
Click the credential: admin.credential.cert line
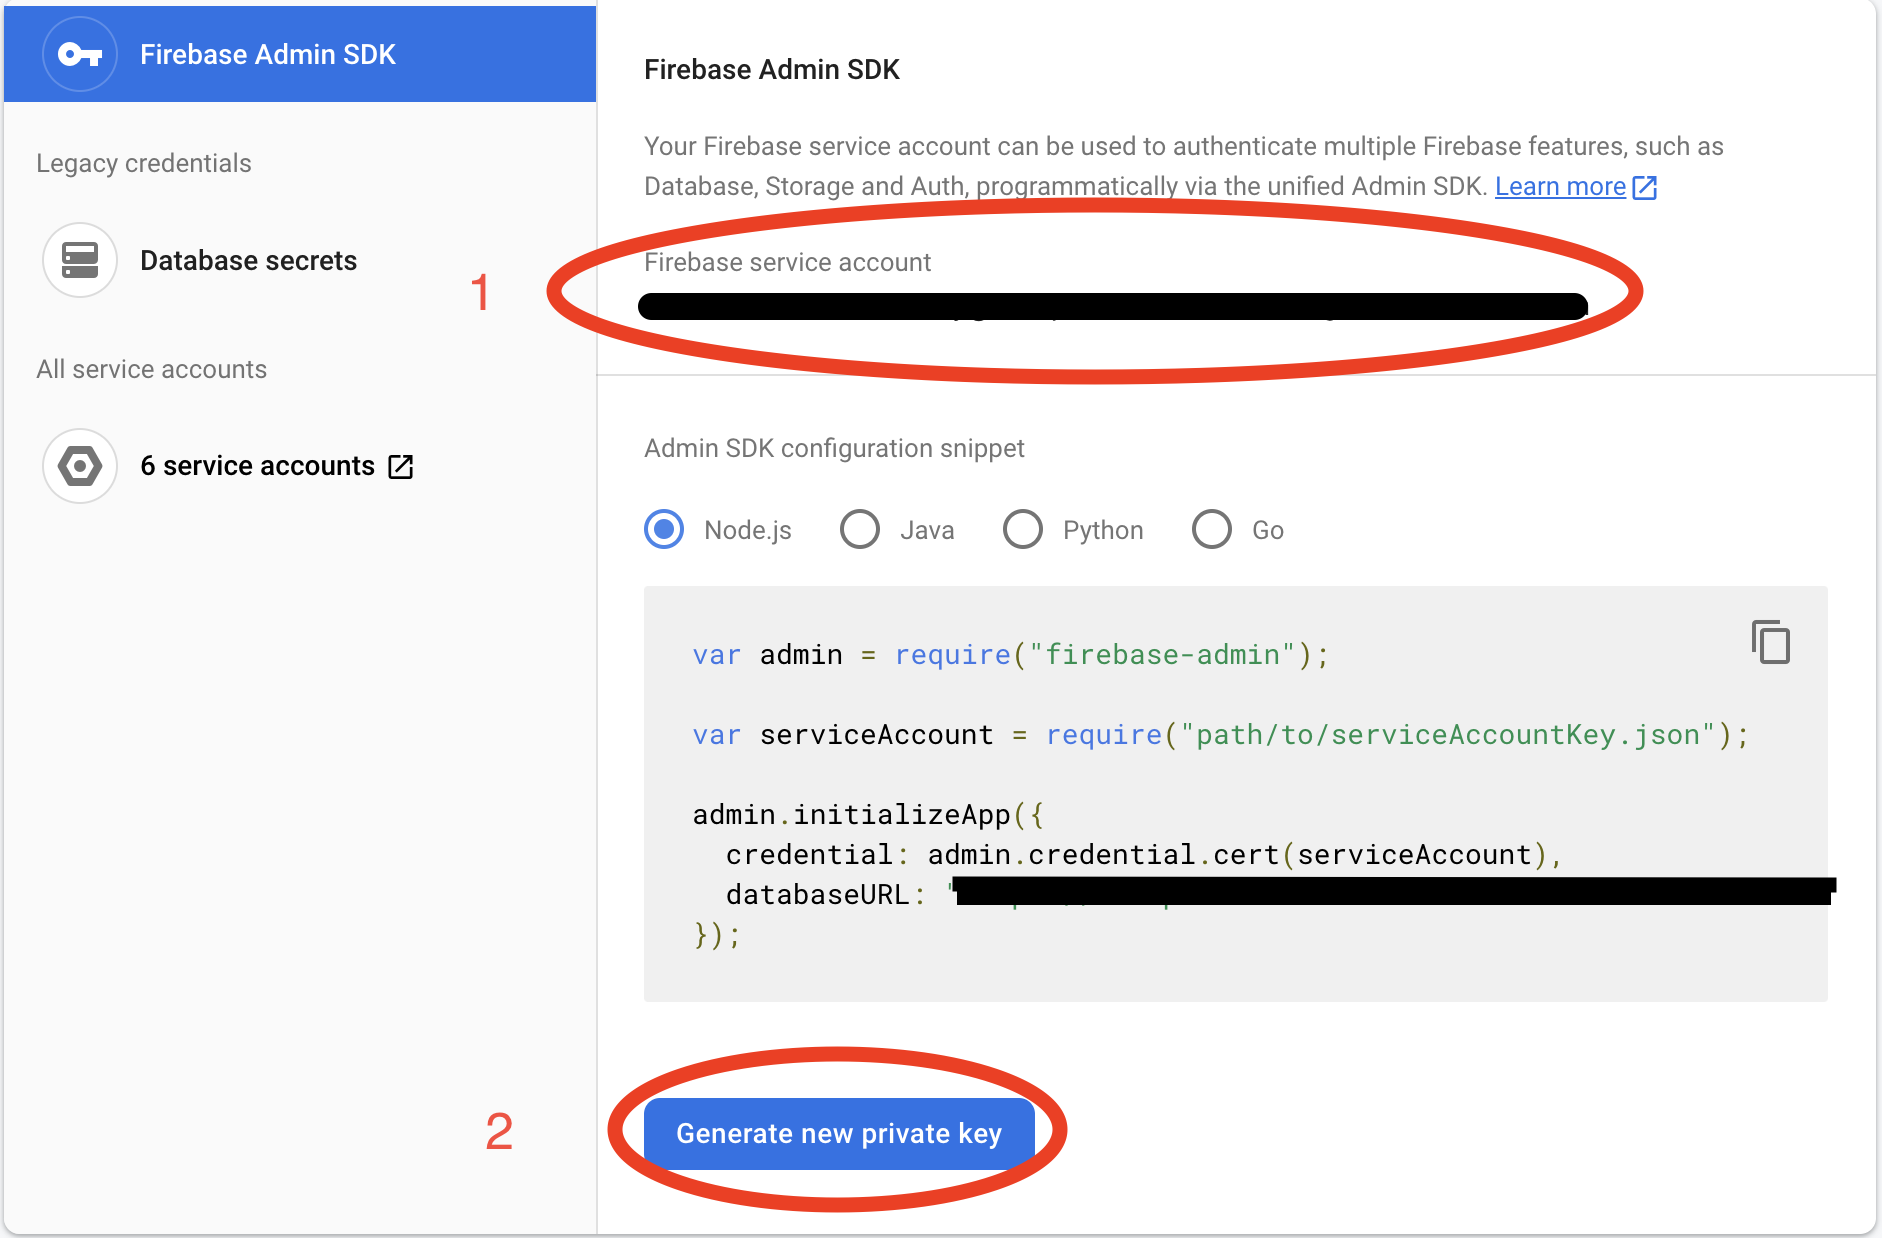point(1144,855)
